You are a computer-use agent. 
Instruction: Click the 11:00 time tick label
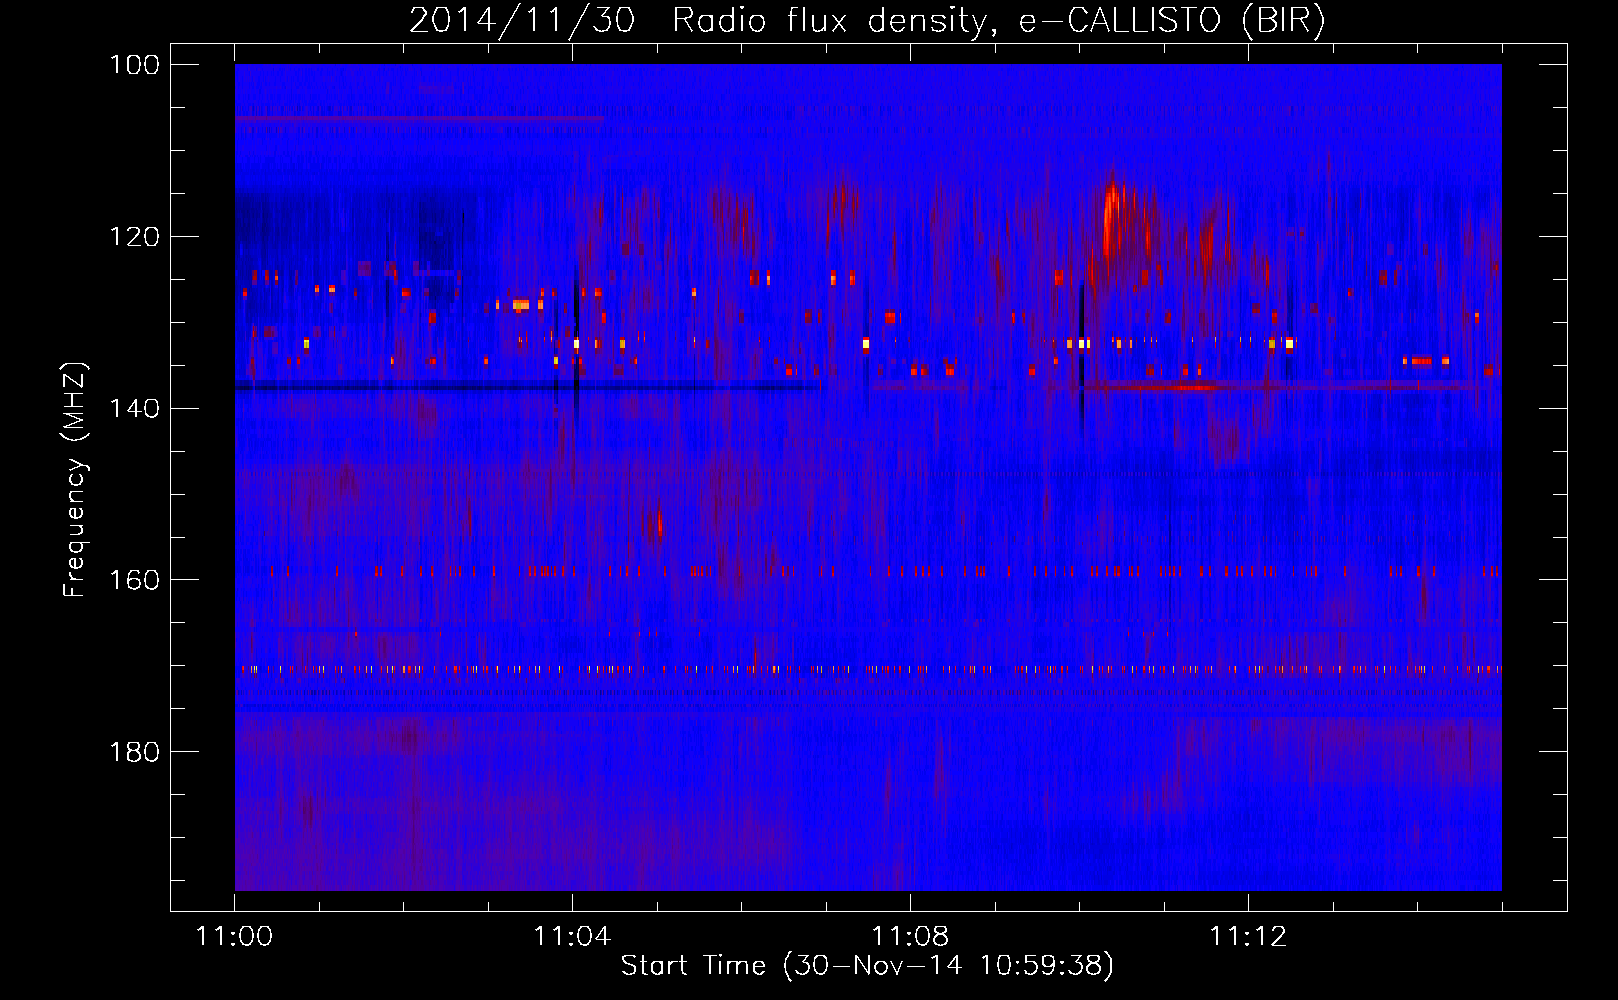click(235, 936)
